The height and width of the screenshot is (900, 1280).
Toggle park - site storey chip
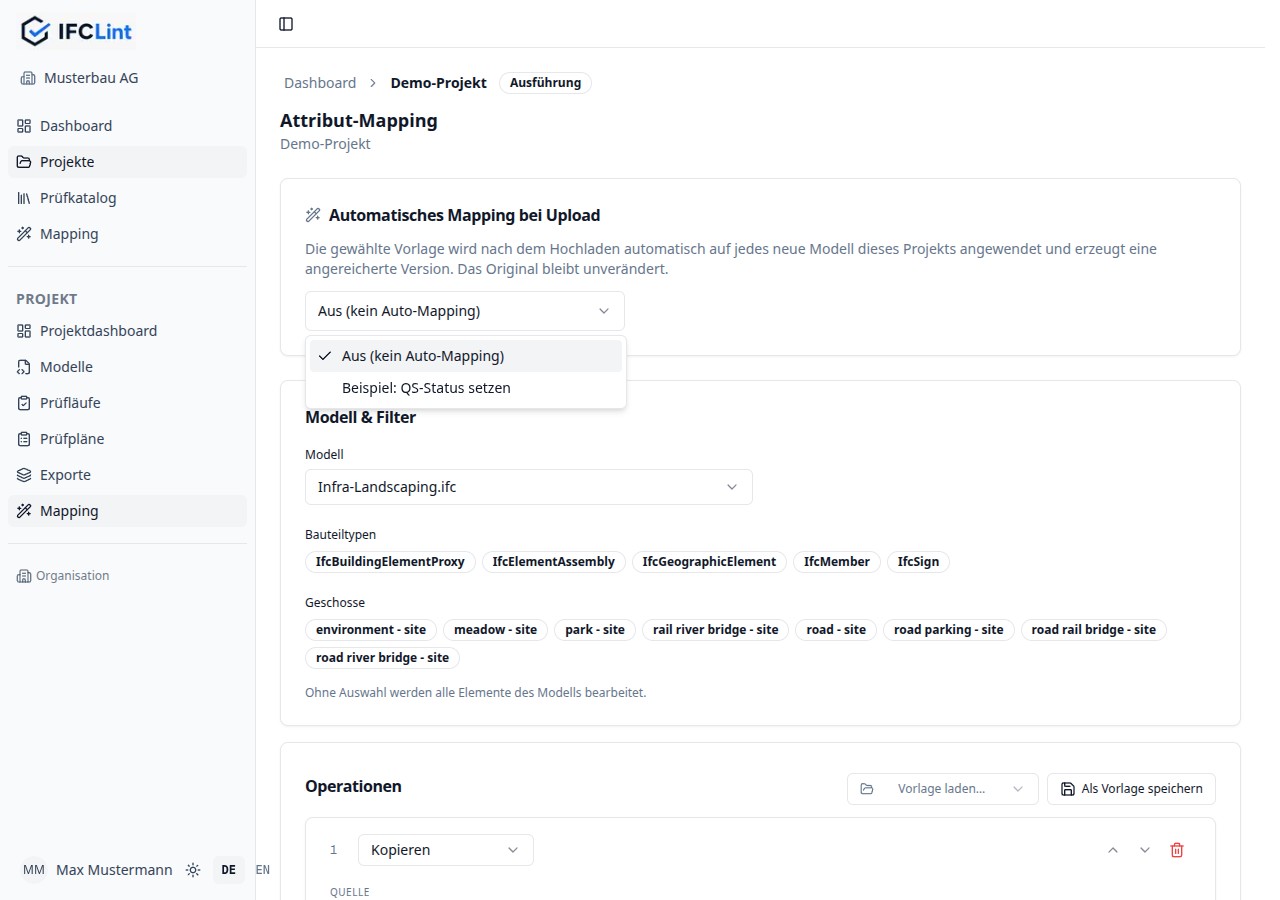(595, 630)
